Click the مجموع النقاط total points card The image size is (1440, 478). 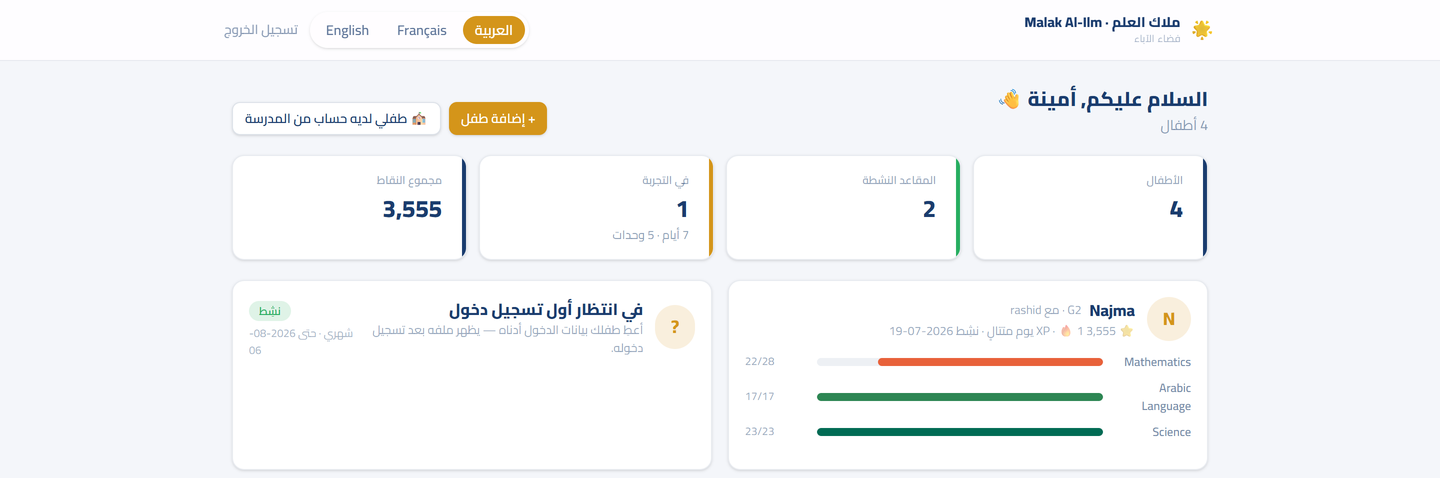[x=349, y=208]
